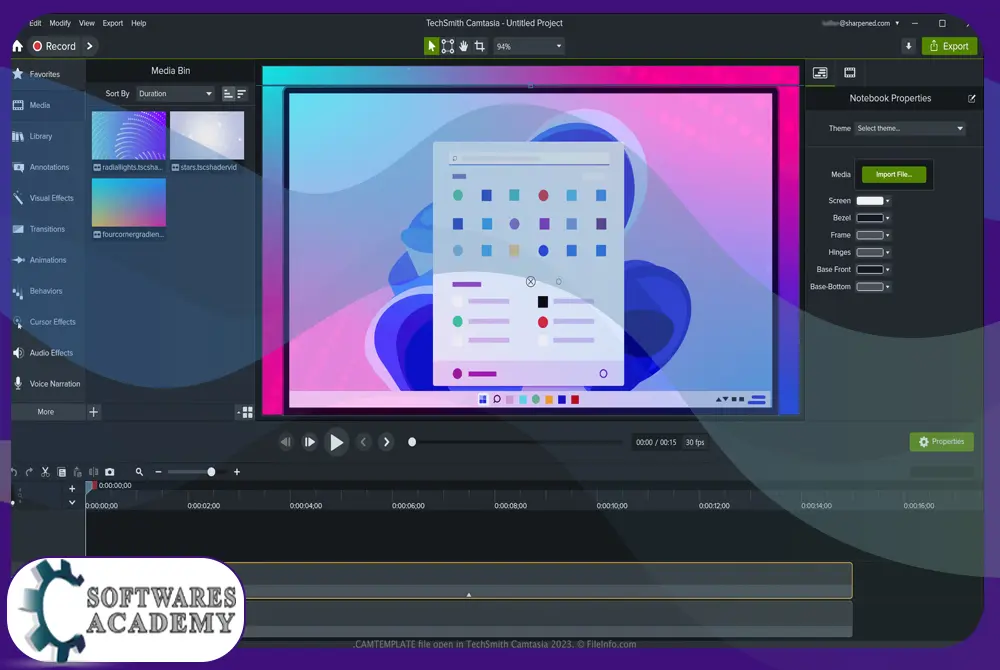This screenshot has height=670, width=1000.
Task: Open the Help menu
Action: pos(138,23)
